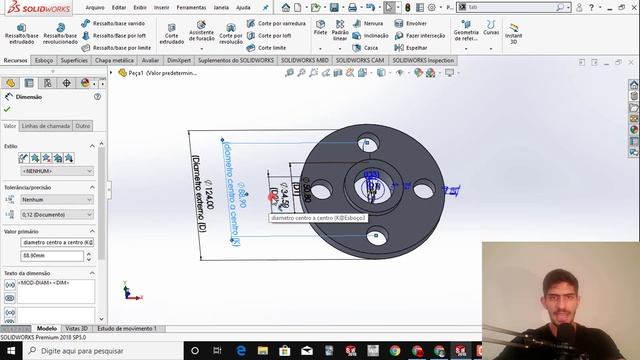Choose Corte limite
This screenshot has height=360, width=640.
(266, 48)
